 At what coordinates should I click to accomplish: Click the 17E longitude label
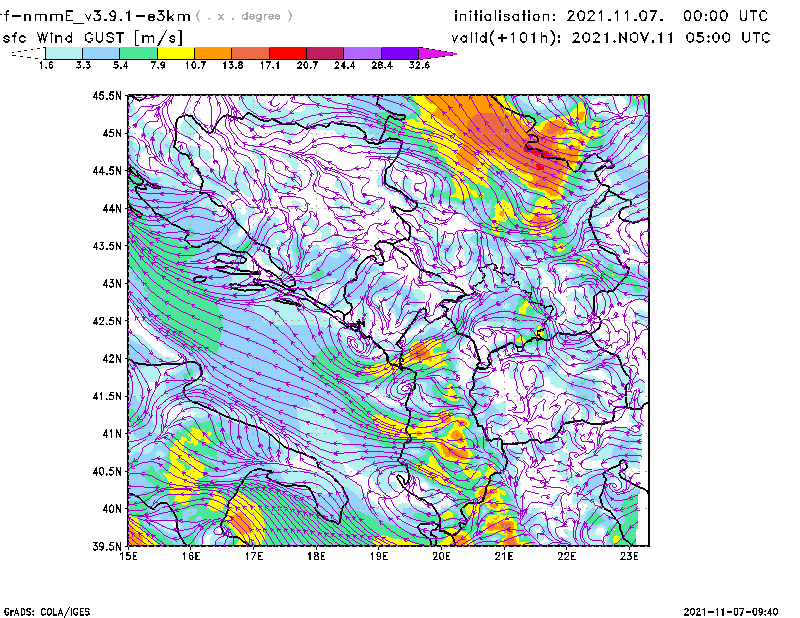point(254,556)
